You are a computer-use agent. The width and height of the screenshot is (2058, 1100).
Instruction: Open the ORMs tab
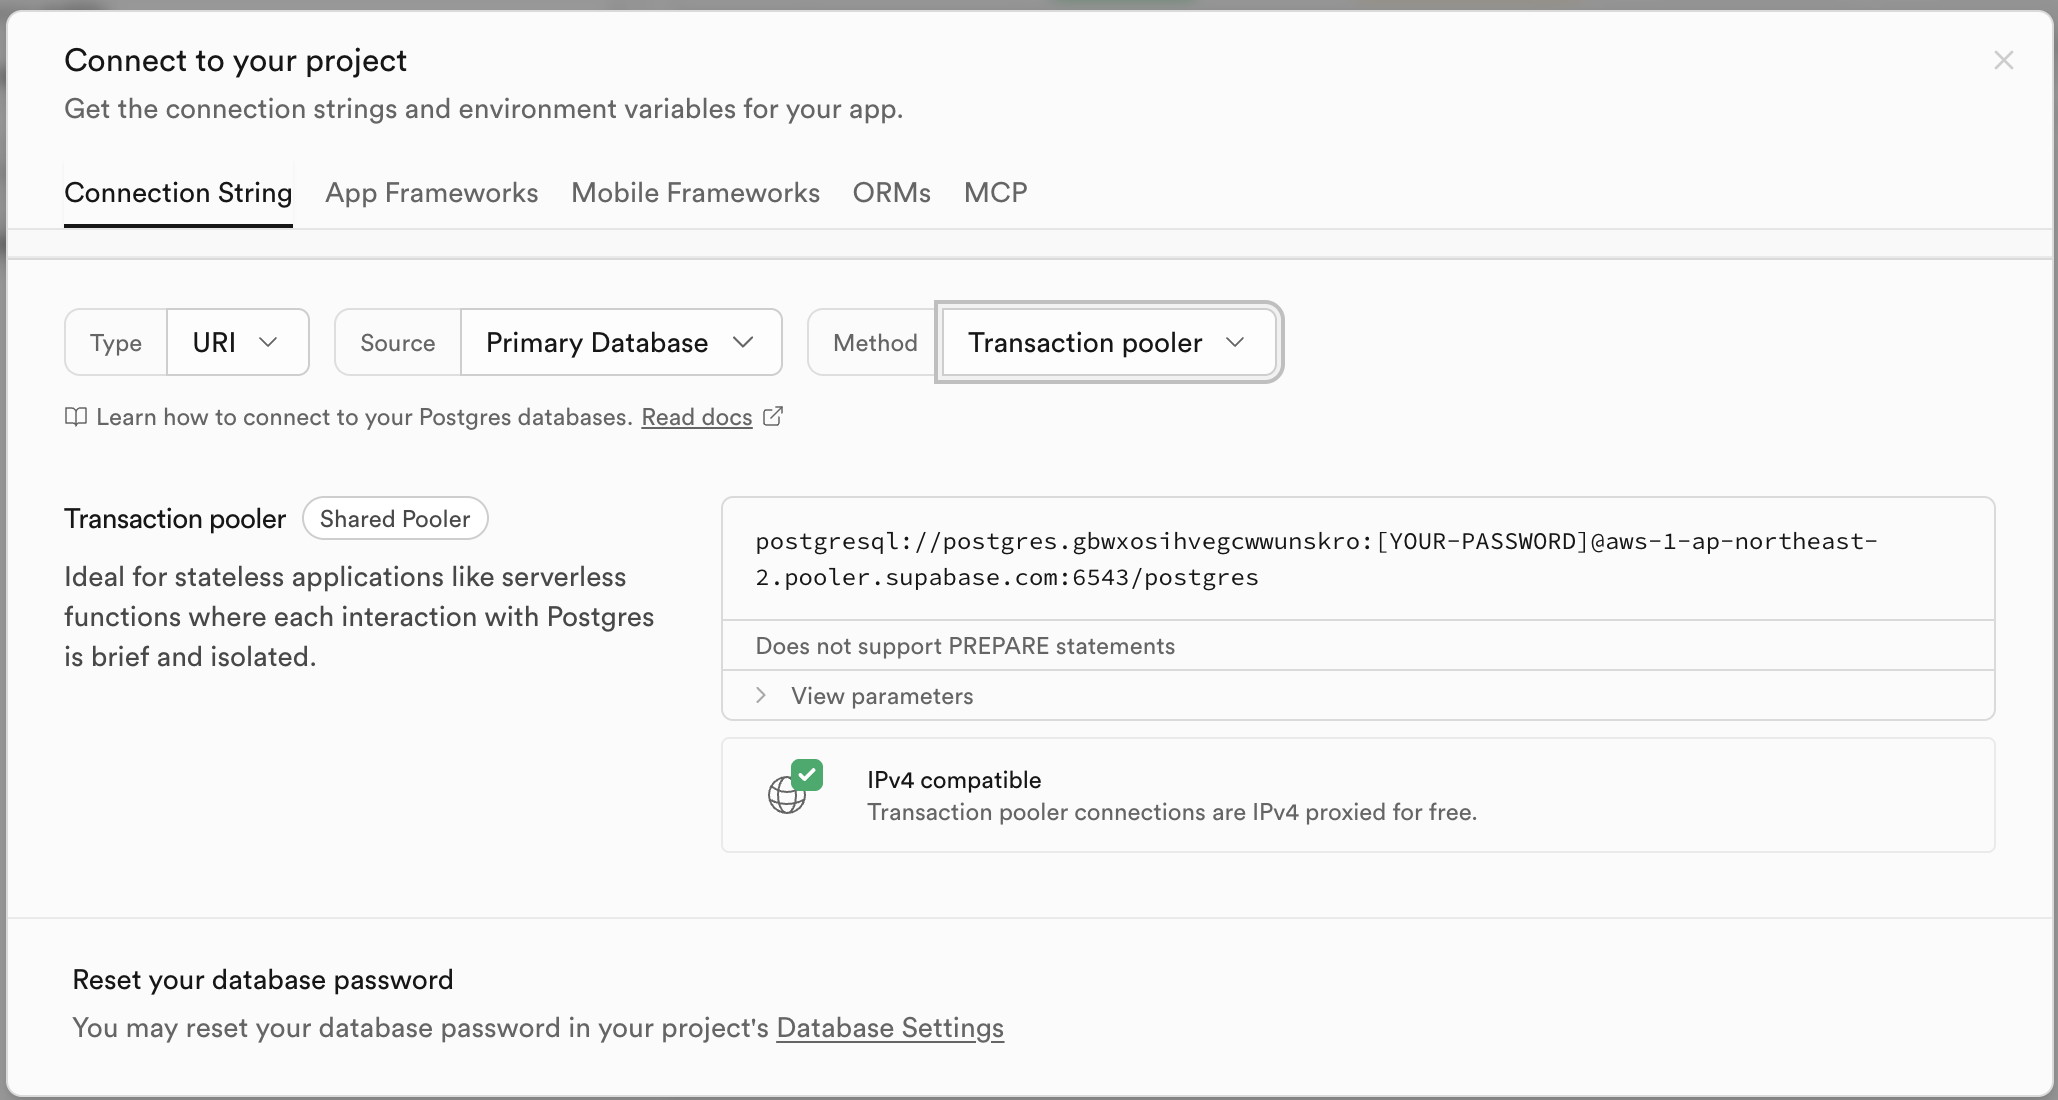(x=891, y=193)
